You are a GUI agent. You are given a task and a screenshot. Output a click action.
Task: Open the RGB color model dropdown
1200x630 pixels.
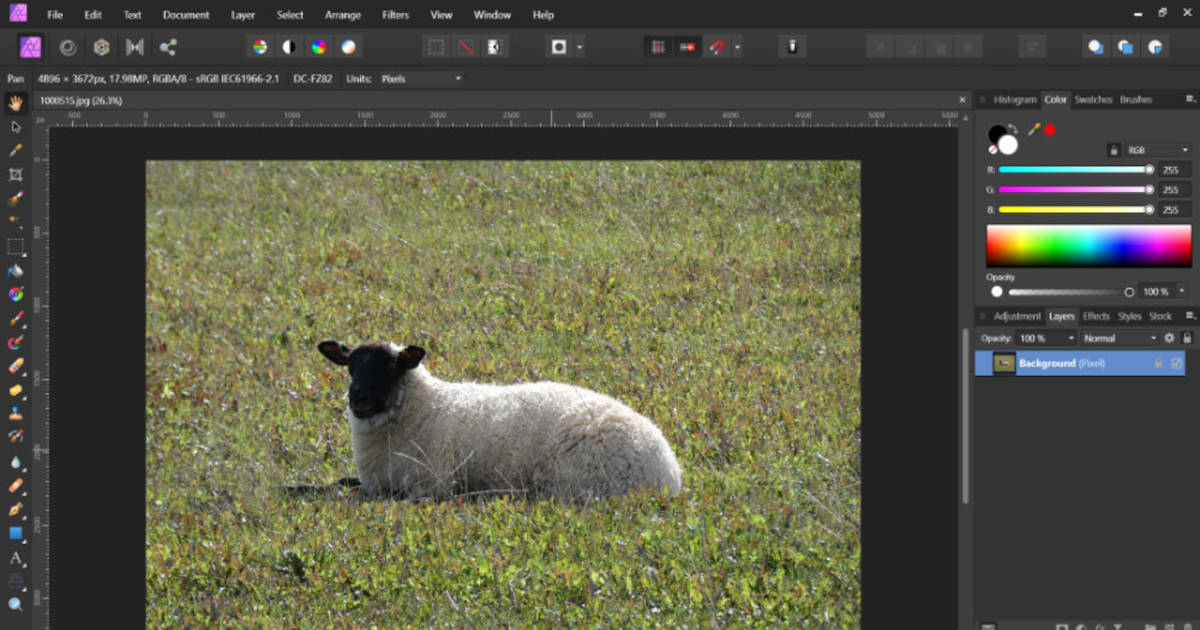point(1158,150)
